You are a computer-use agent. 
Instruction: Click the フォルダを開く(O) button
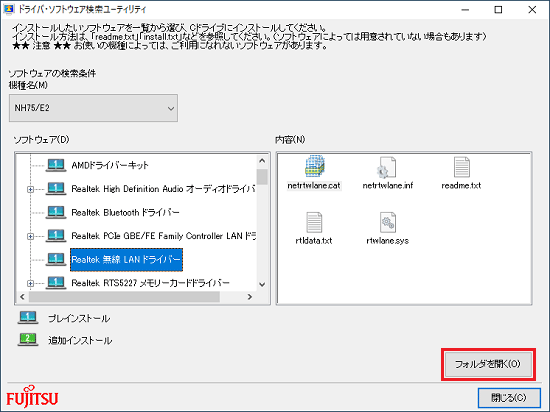(488, 364)
